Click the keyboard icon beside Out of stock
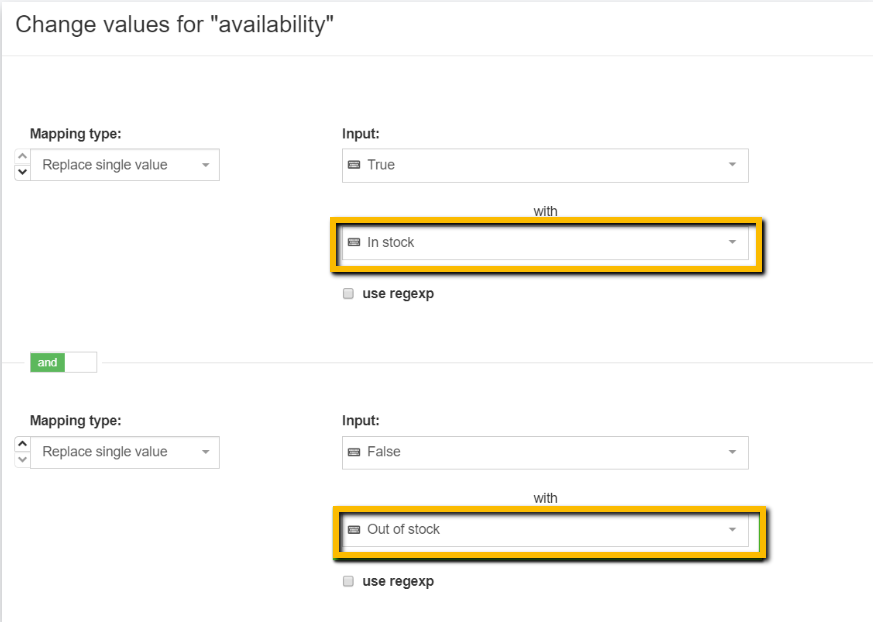 (353, 530)
